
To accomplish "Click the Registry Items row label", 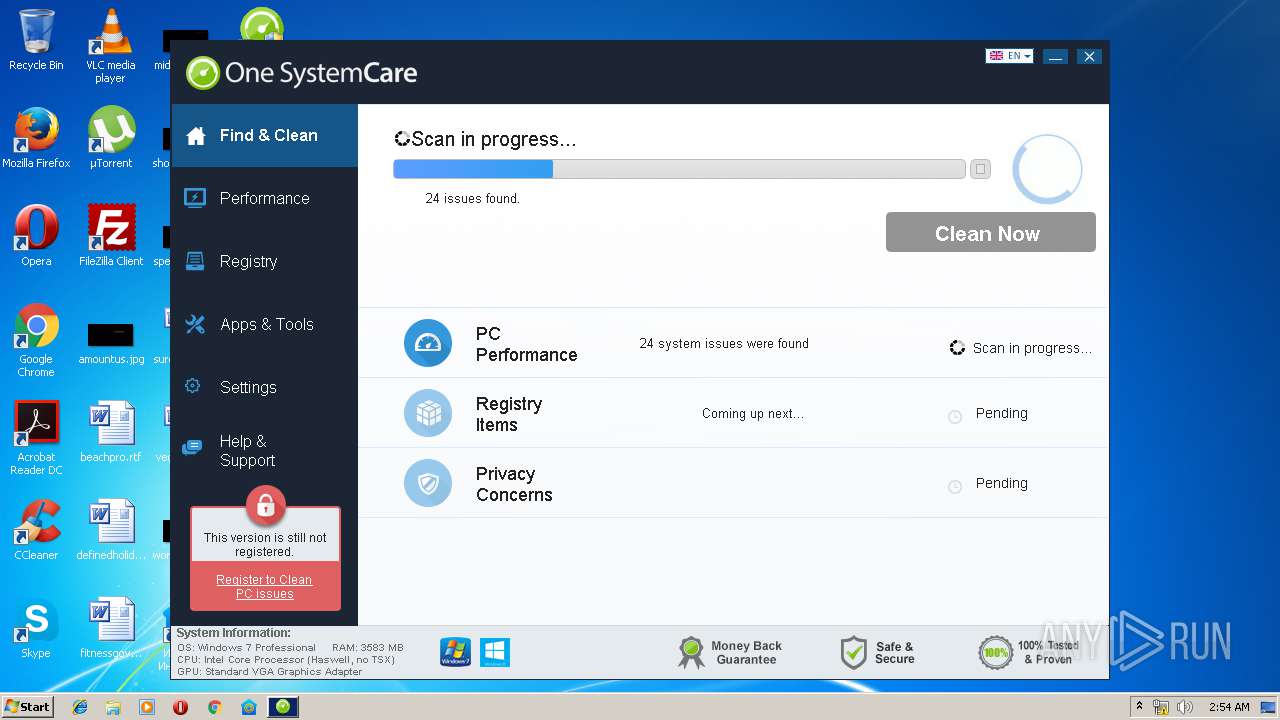I will point(509,414).
